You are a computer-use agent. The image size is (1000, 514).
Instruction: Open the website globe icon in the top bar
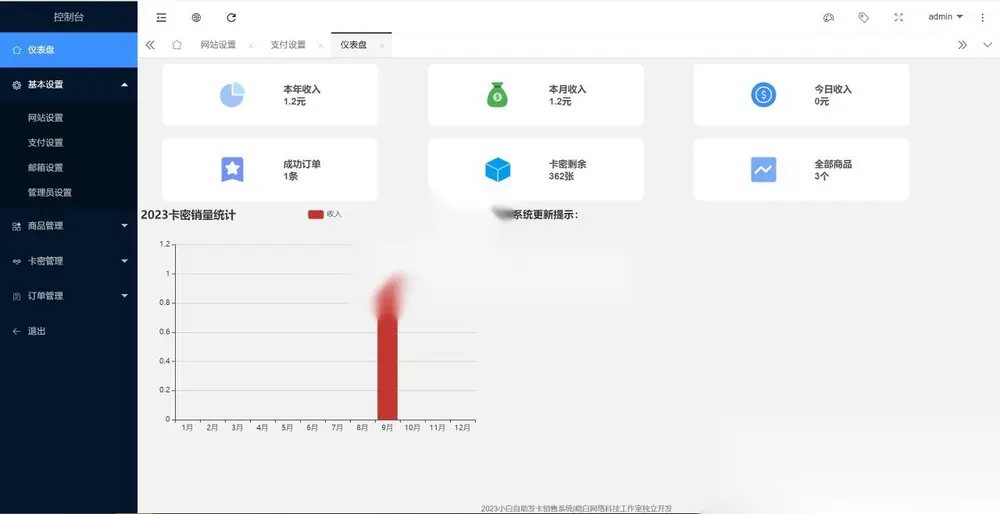pos(196,18)
